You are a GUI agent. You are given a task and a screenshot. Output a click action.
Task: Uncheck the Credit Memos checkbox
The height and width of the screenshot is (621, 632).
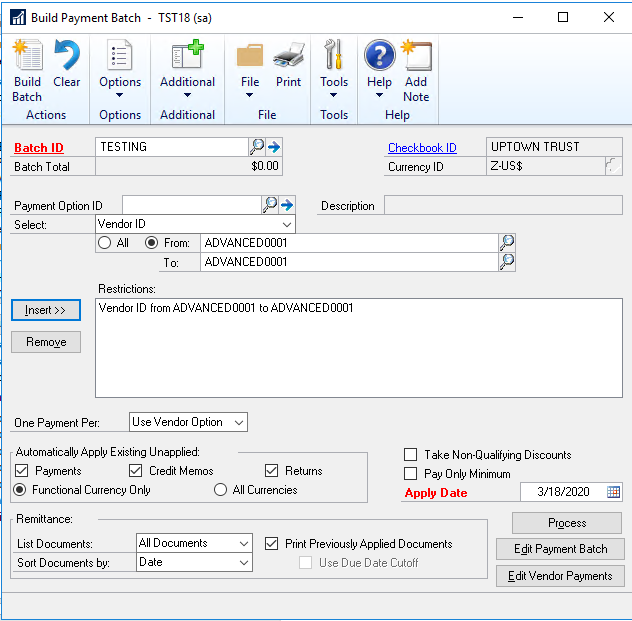136,471
